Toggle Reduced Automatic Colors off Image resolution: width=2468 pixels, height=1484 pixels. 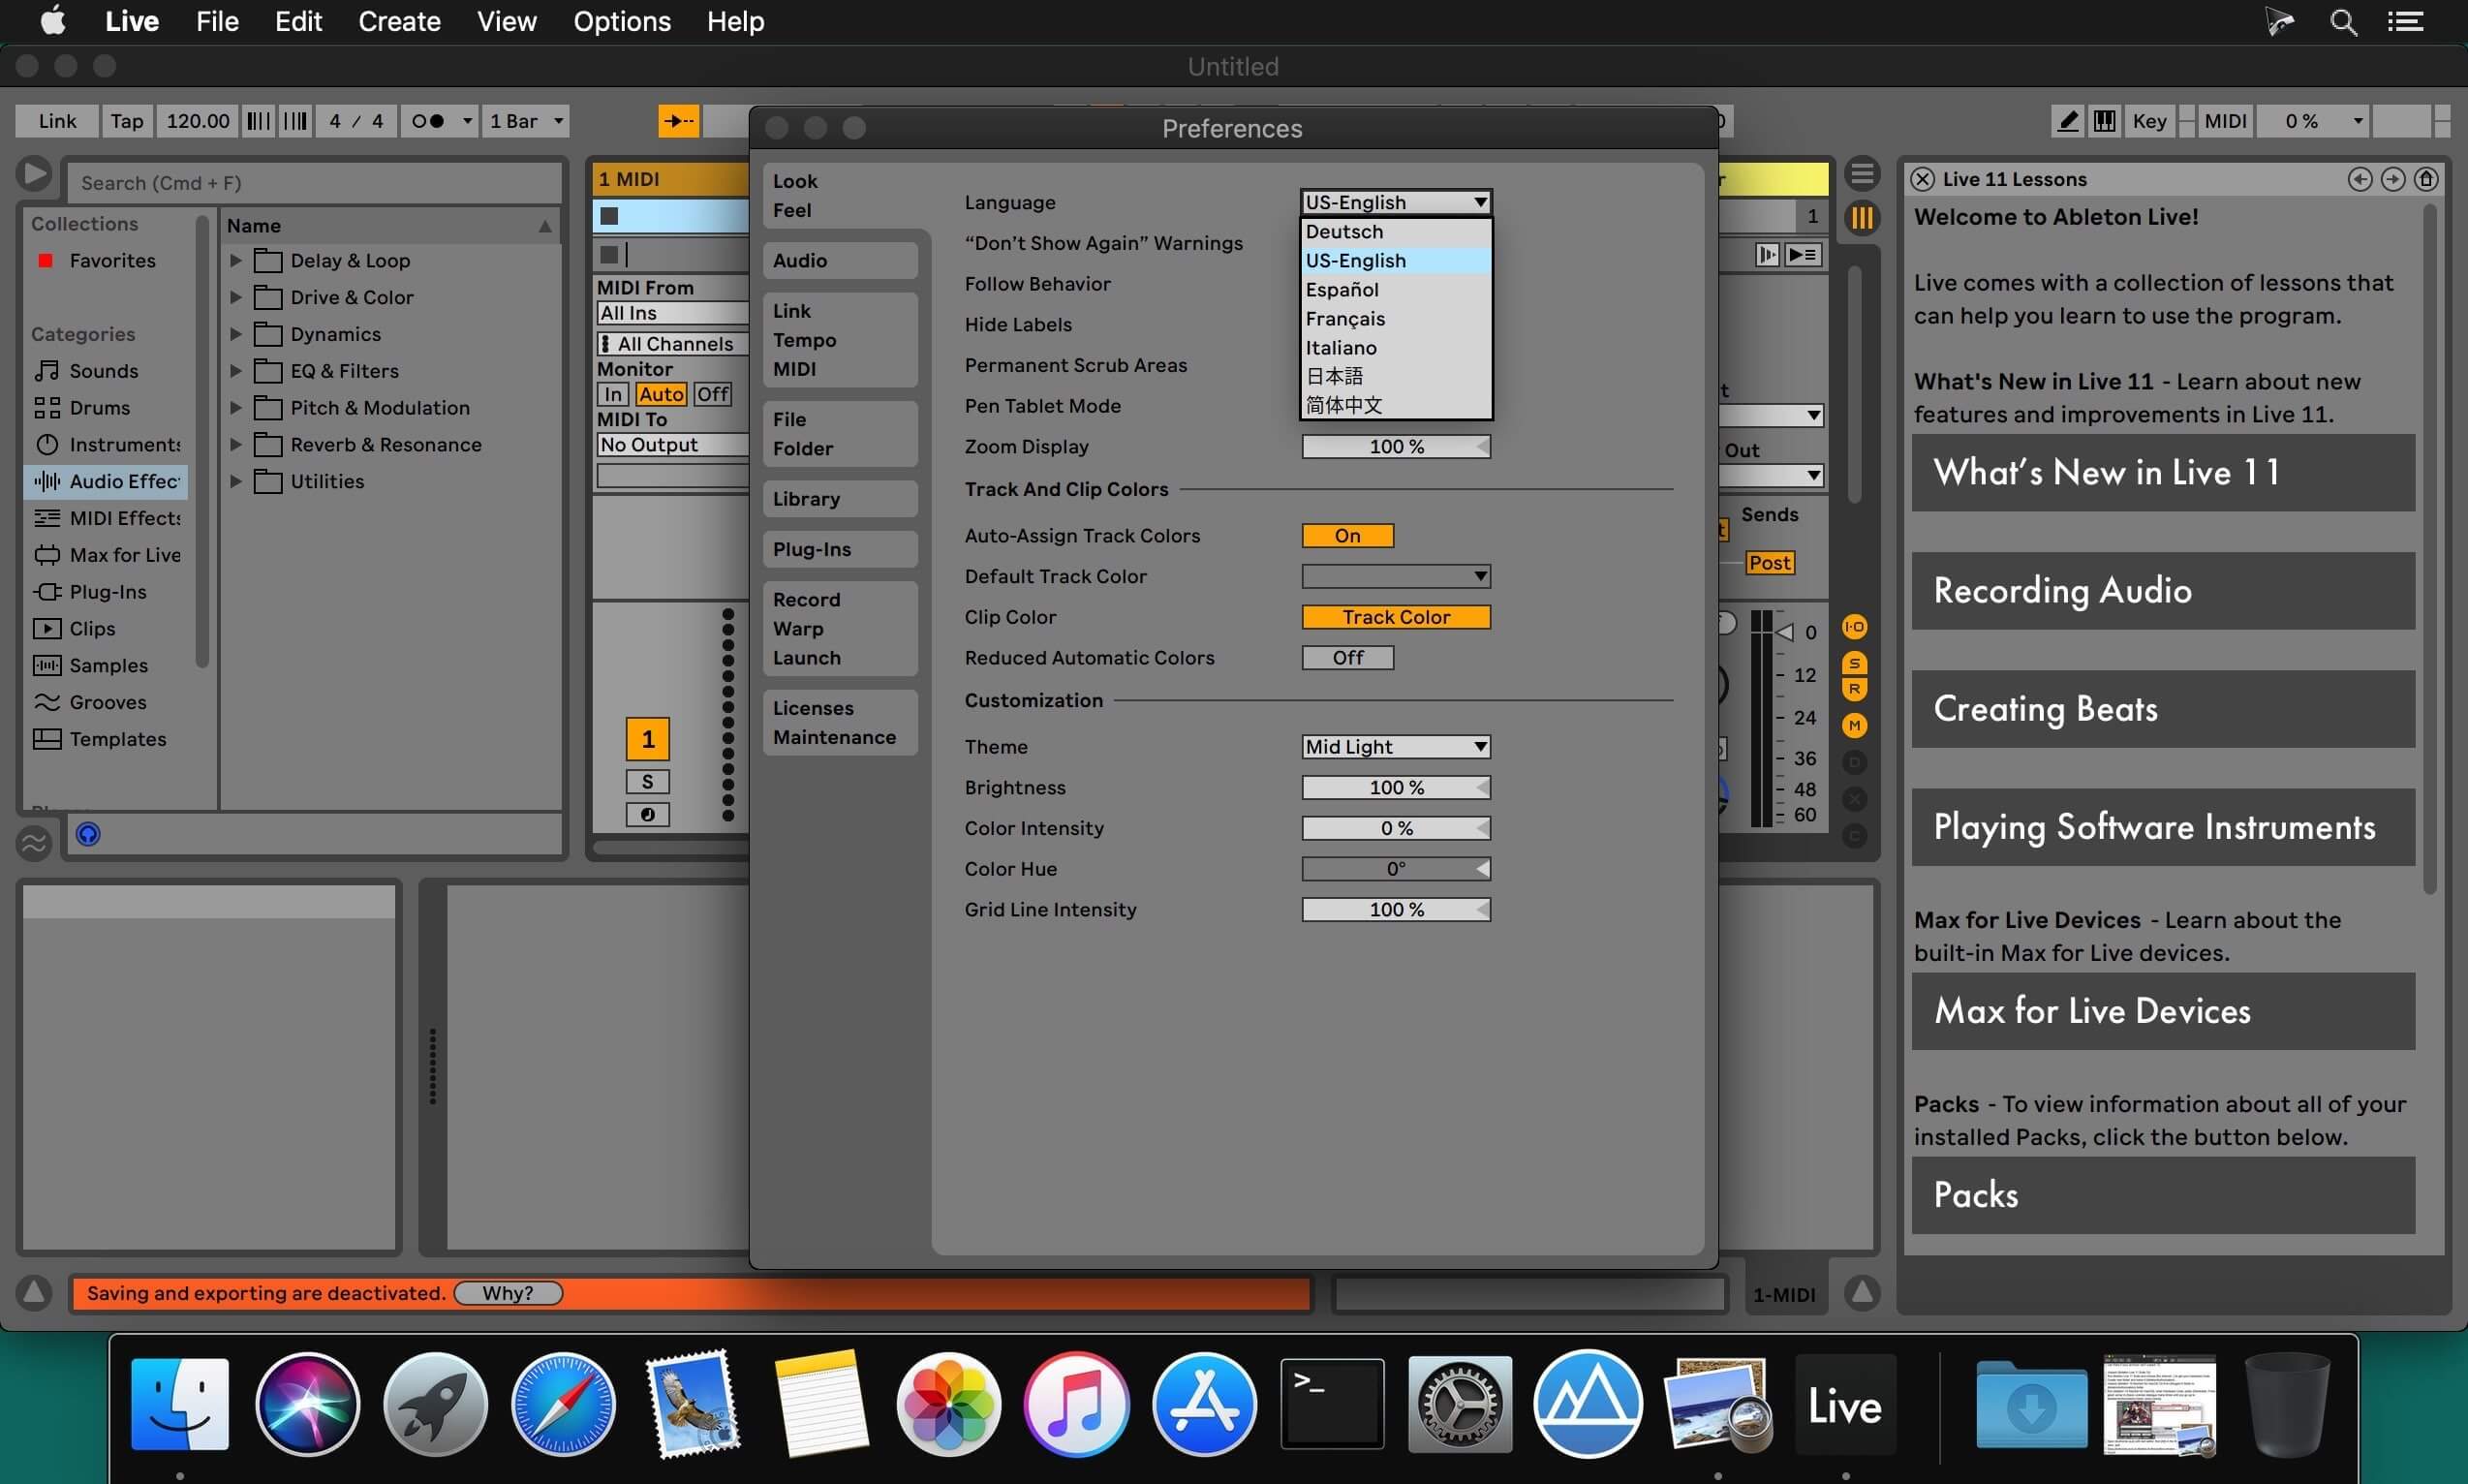1348,658
